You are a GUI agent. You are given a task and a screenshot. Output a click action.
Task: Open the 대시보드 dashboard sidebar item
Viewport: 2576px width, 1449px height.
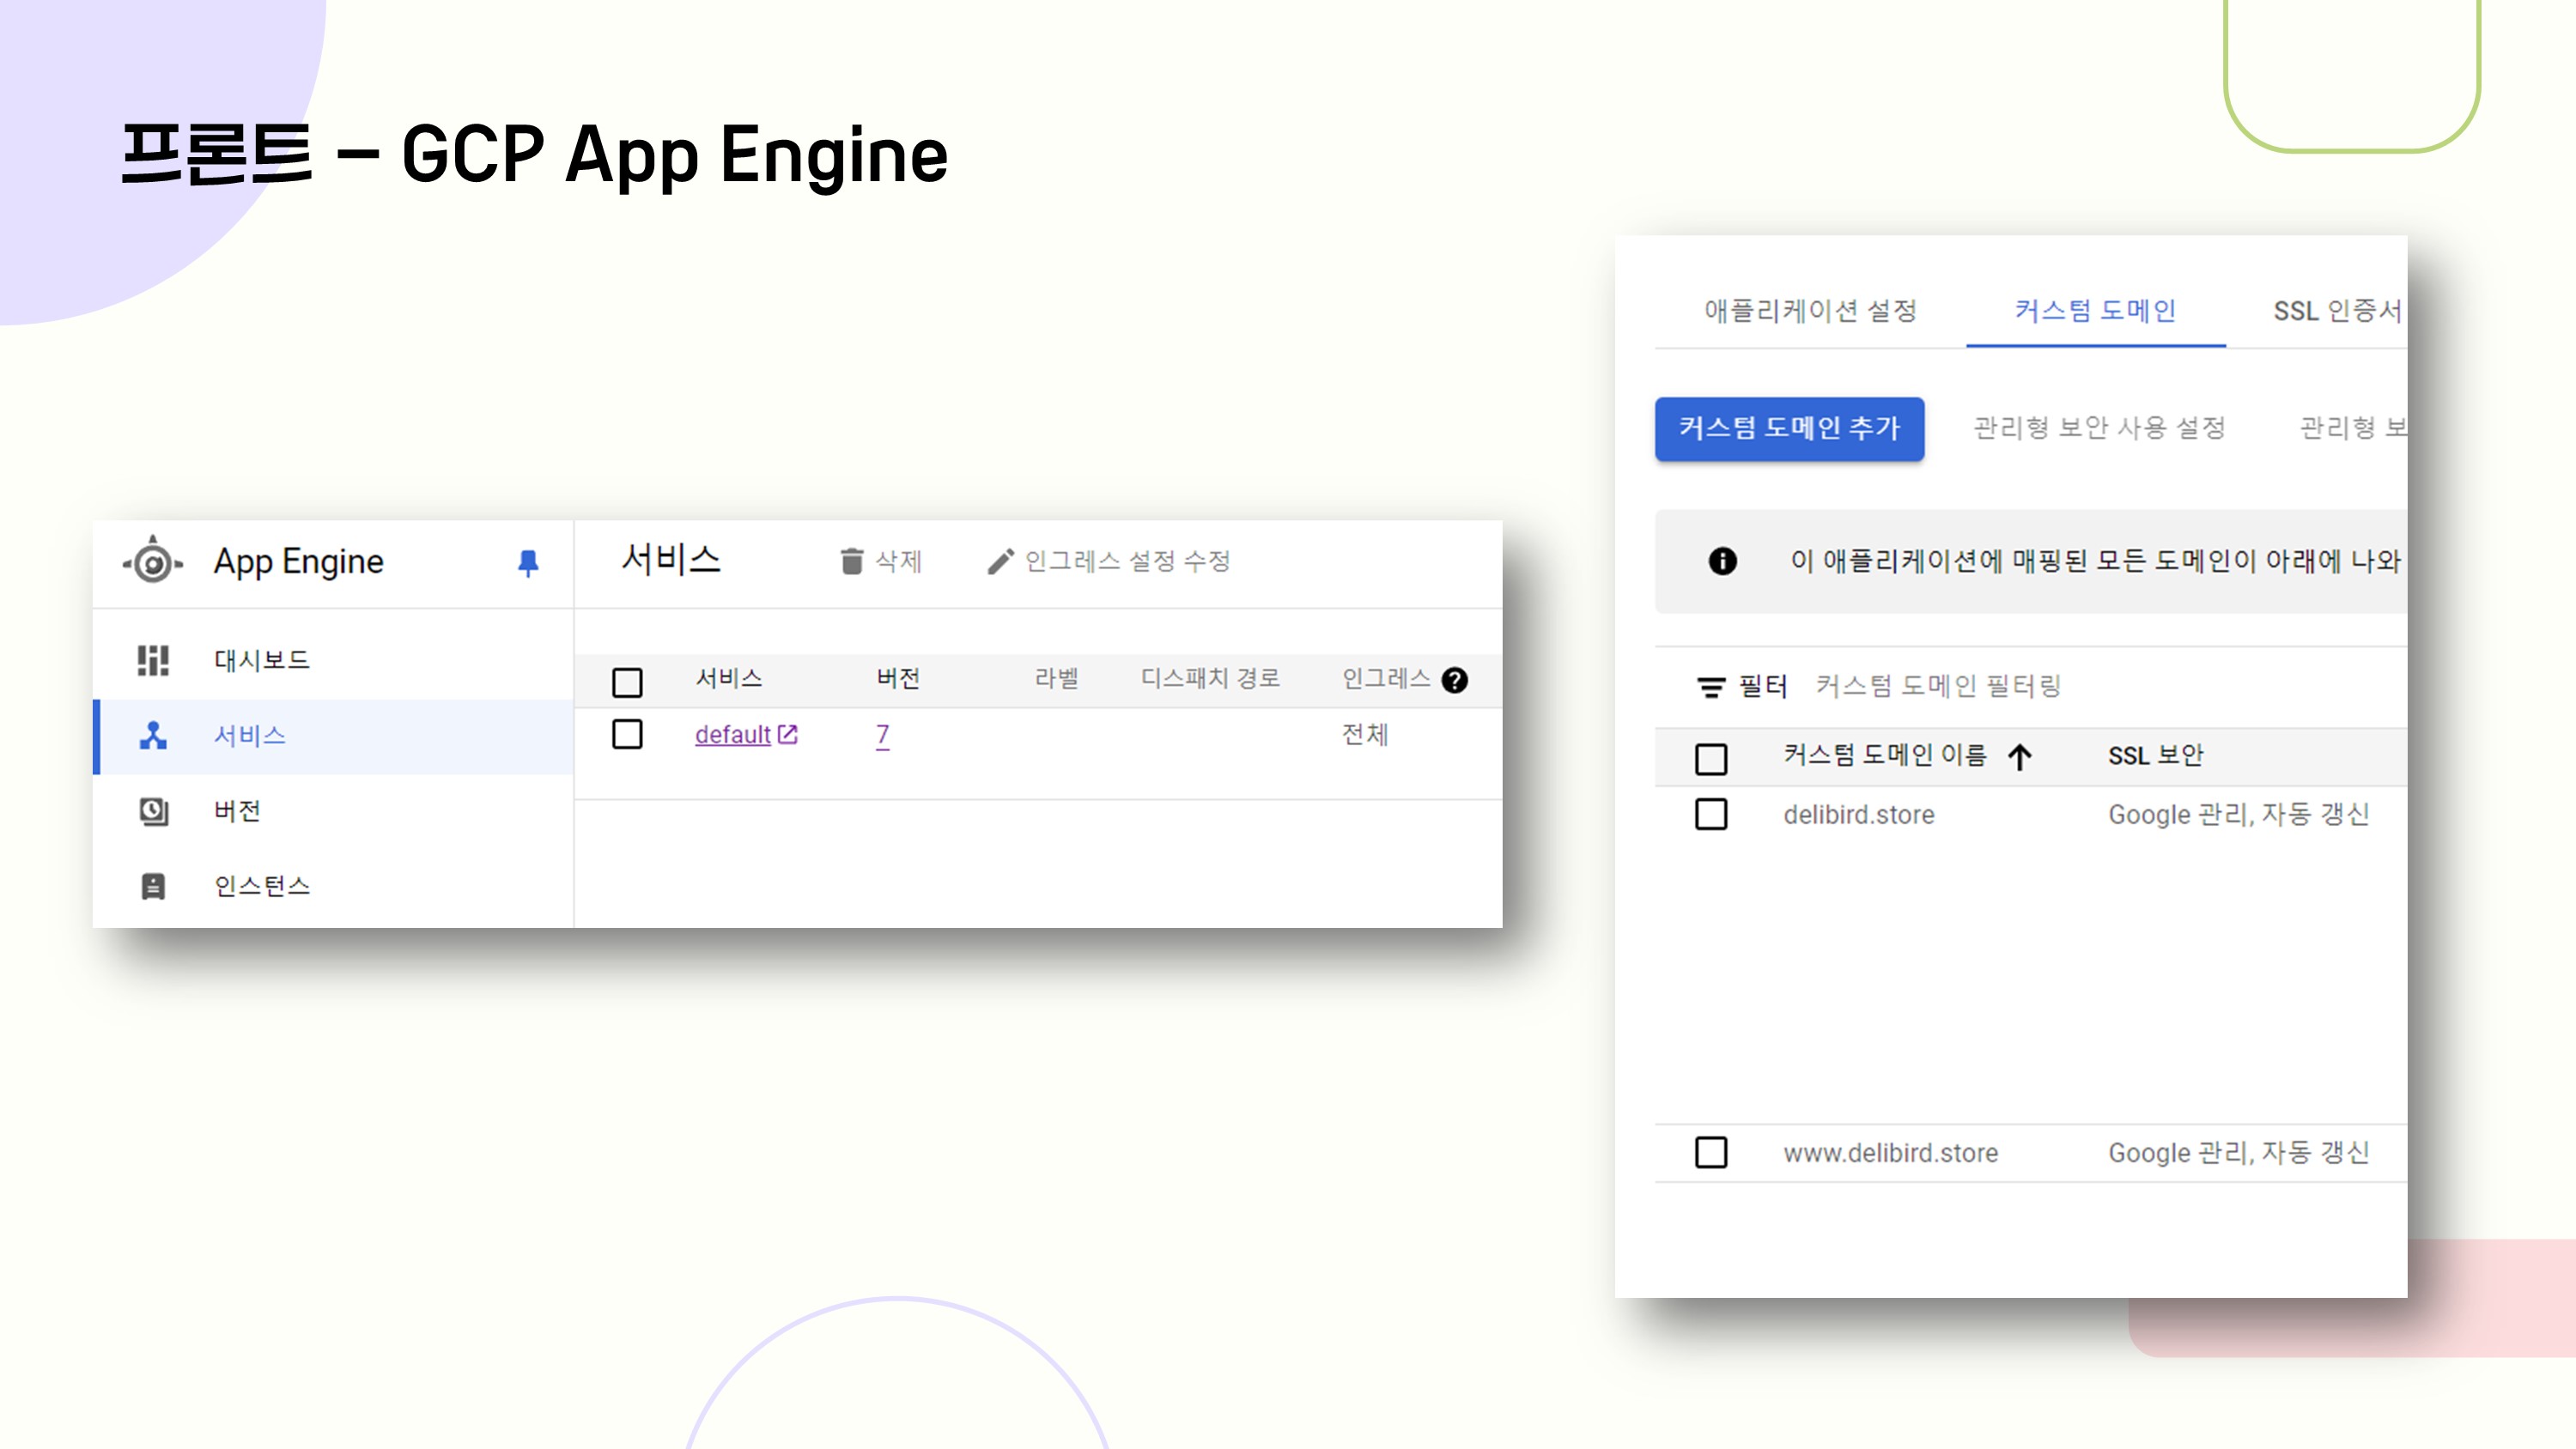pos(261,660)
